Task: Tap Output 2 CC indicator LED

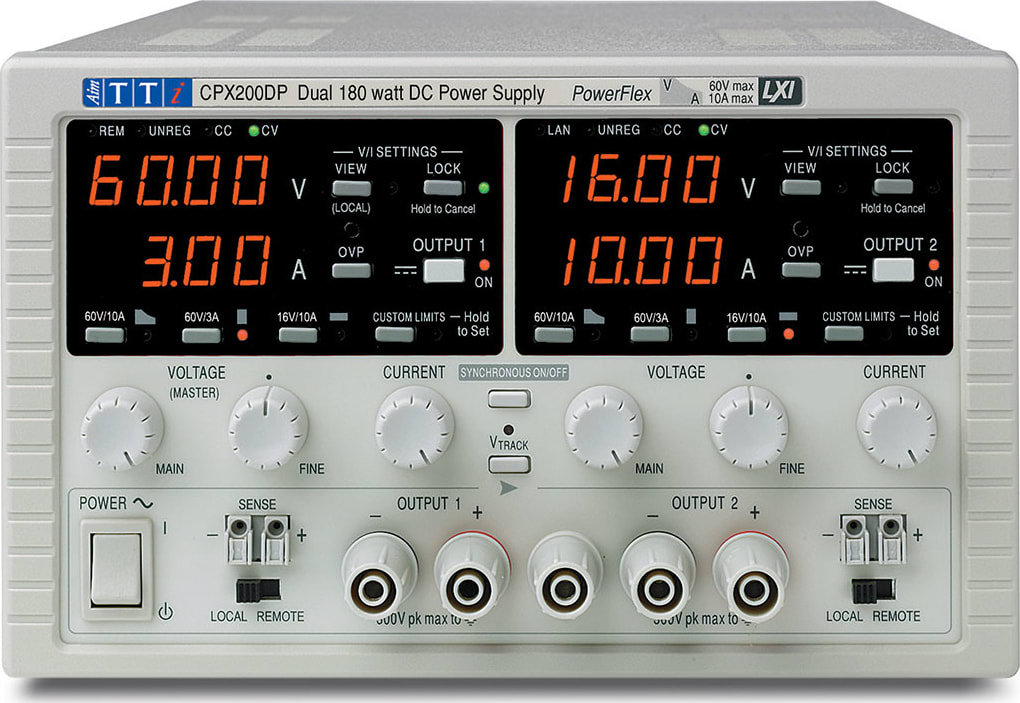Action: (x=657, y=129)
